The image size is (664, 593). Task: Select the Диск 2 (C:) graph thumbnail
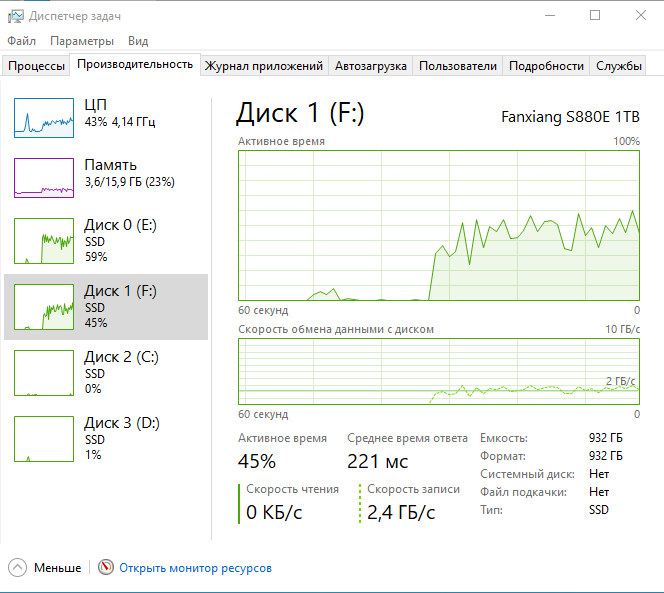point(44,373)
